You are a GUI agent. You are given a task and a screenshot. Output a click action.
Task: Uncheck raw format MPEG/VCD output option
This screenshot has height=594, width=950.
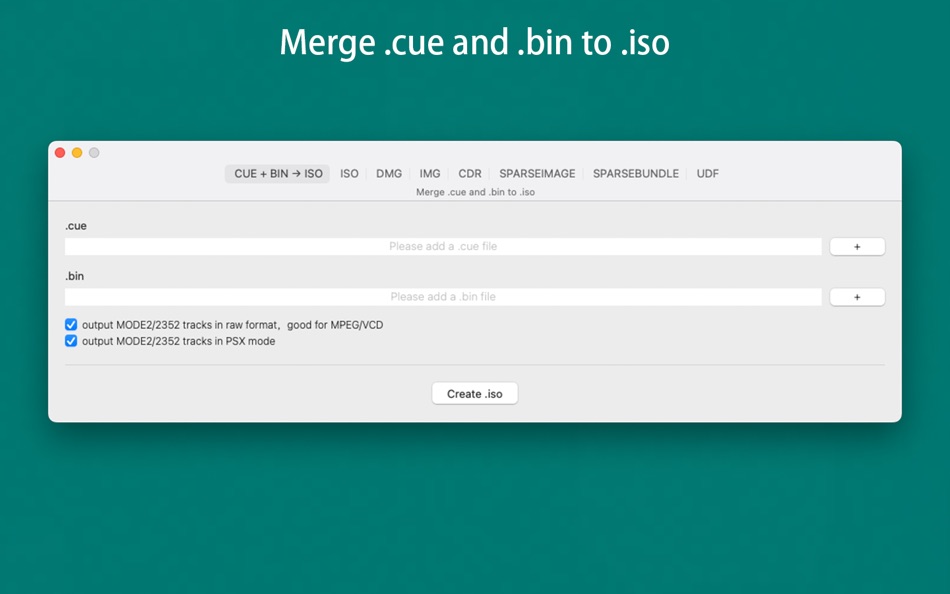71,325
